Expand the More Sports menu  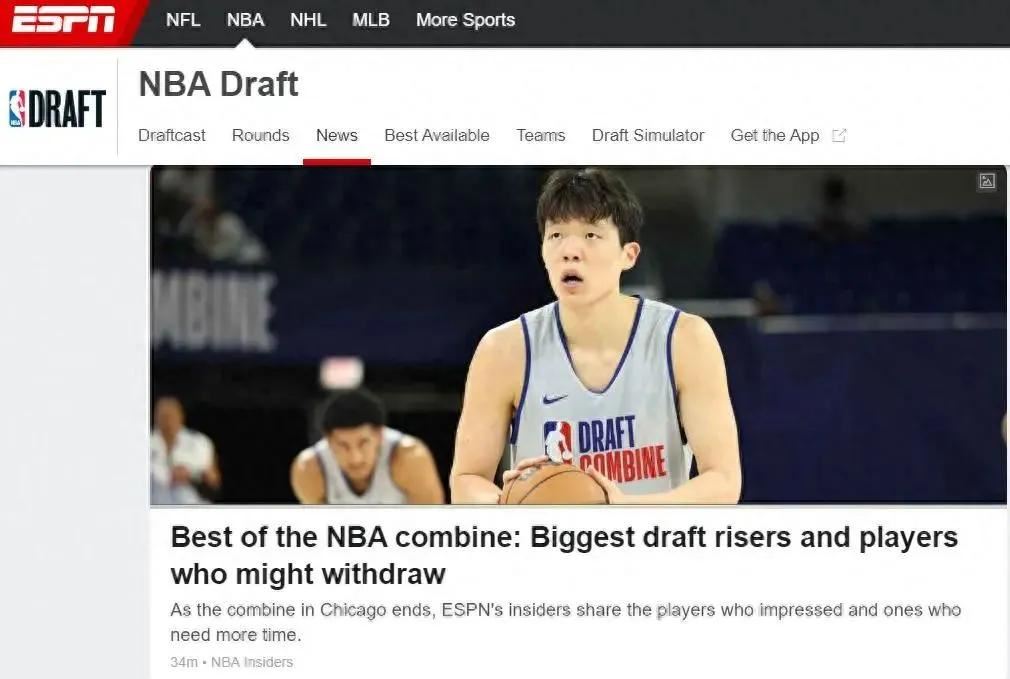coord(465,20)
